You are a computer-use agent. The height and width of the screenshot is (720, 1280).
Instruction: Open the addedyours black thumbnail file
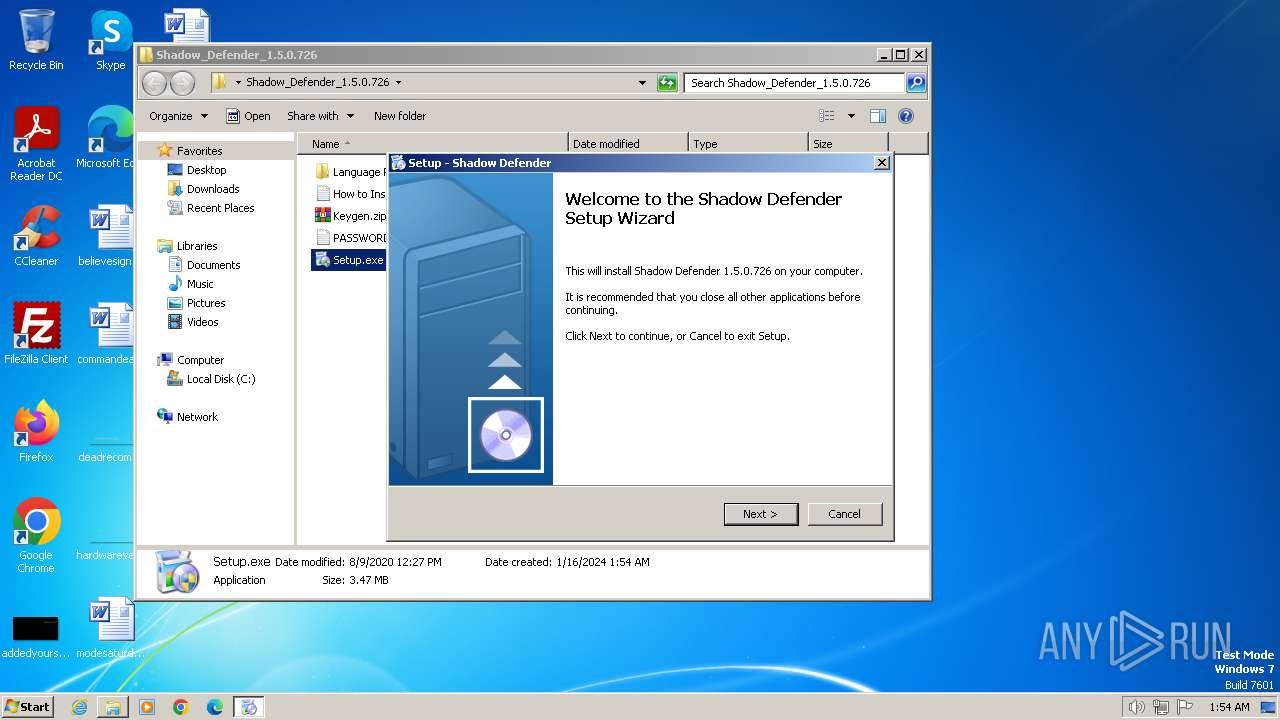click(x=36, y=636)
